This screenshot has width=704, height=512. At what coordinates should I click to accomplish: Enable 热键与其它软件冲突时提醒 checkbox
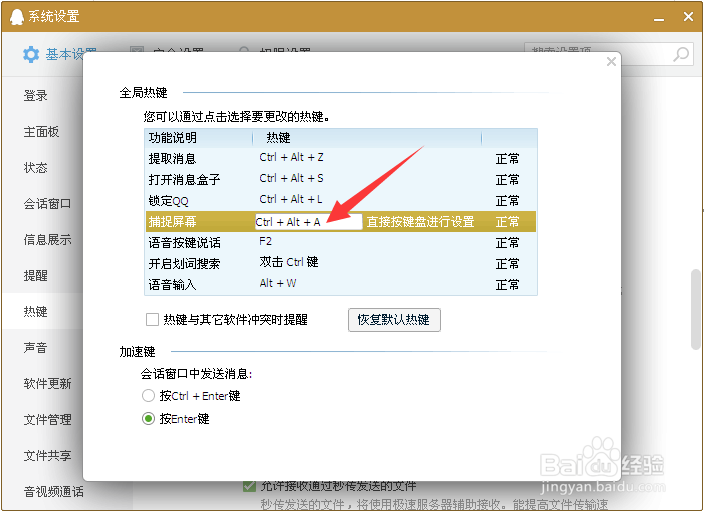[152, 320]
